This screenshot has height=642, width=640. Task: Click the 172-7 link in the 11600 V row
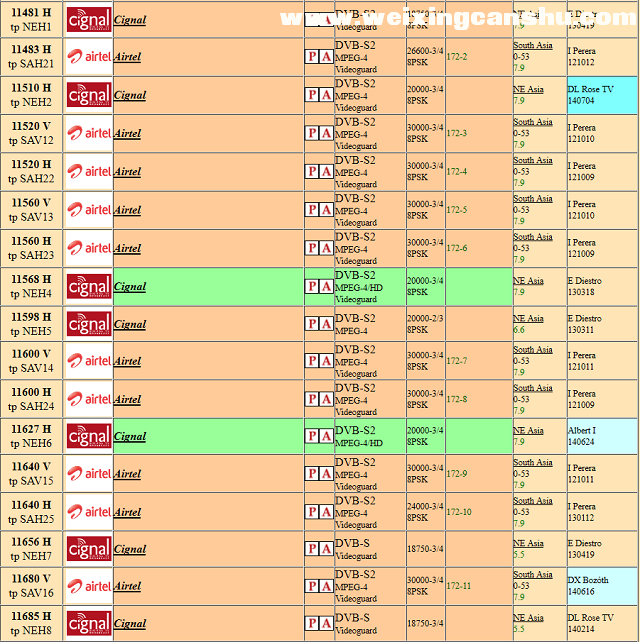(456, 360)
